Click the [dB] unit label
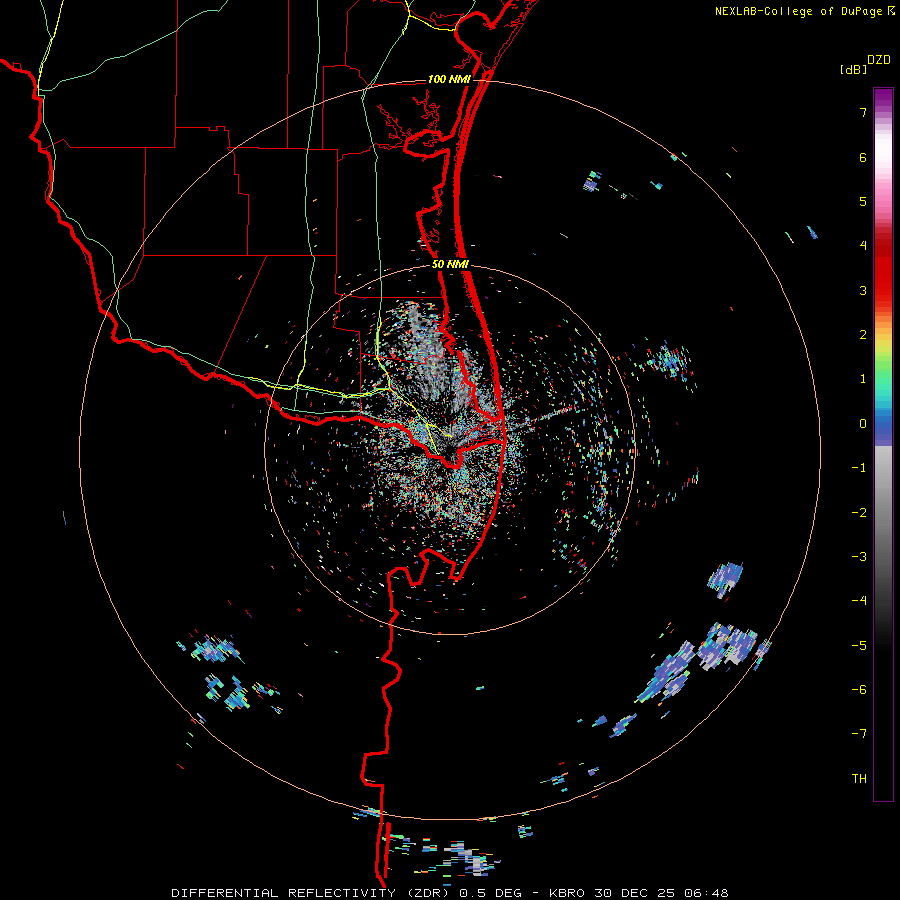 [853, 70]
